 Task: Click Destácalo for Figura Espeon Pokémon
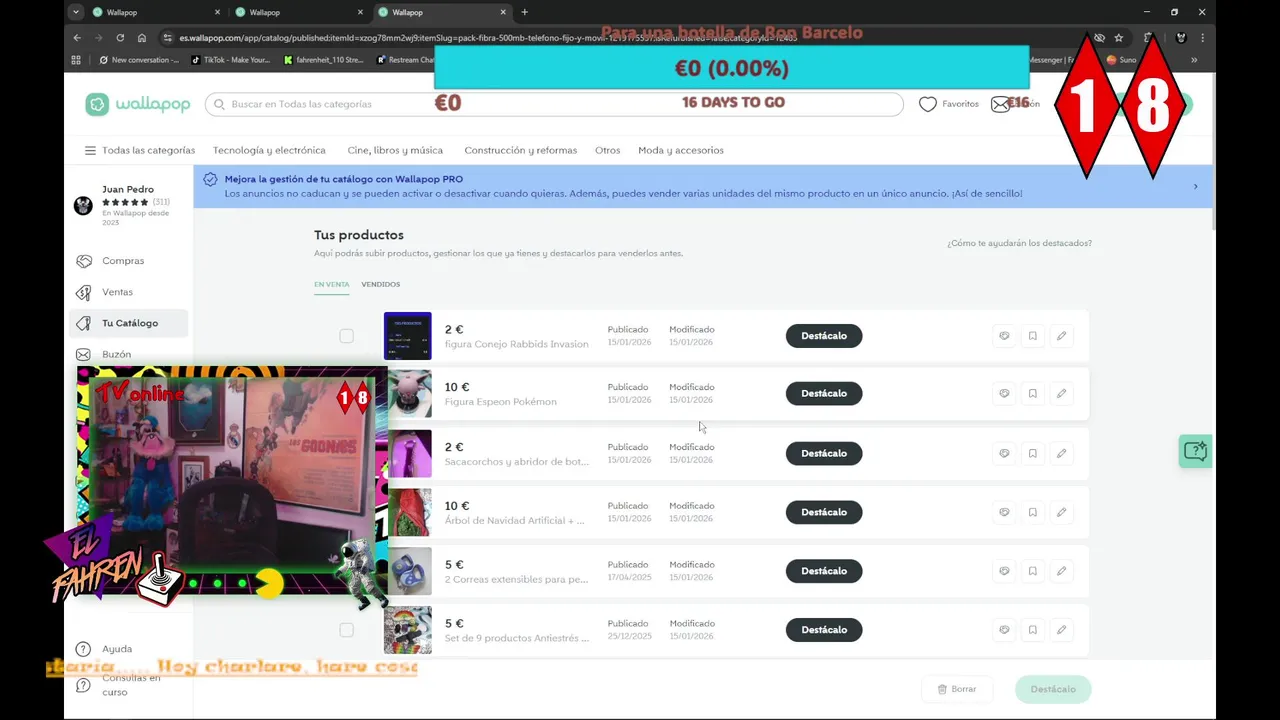824,394
